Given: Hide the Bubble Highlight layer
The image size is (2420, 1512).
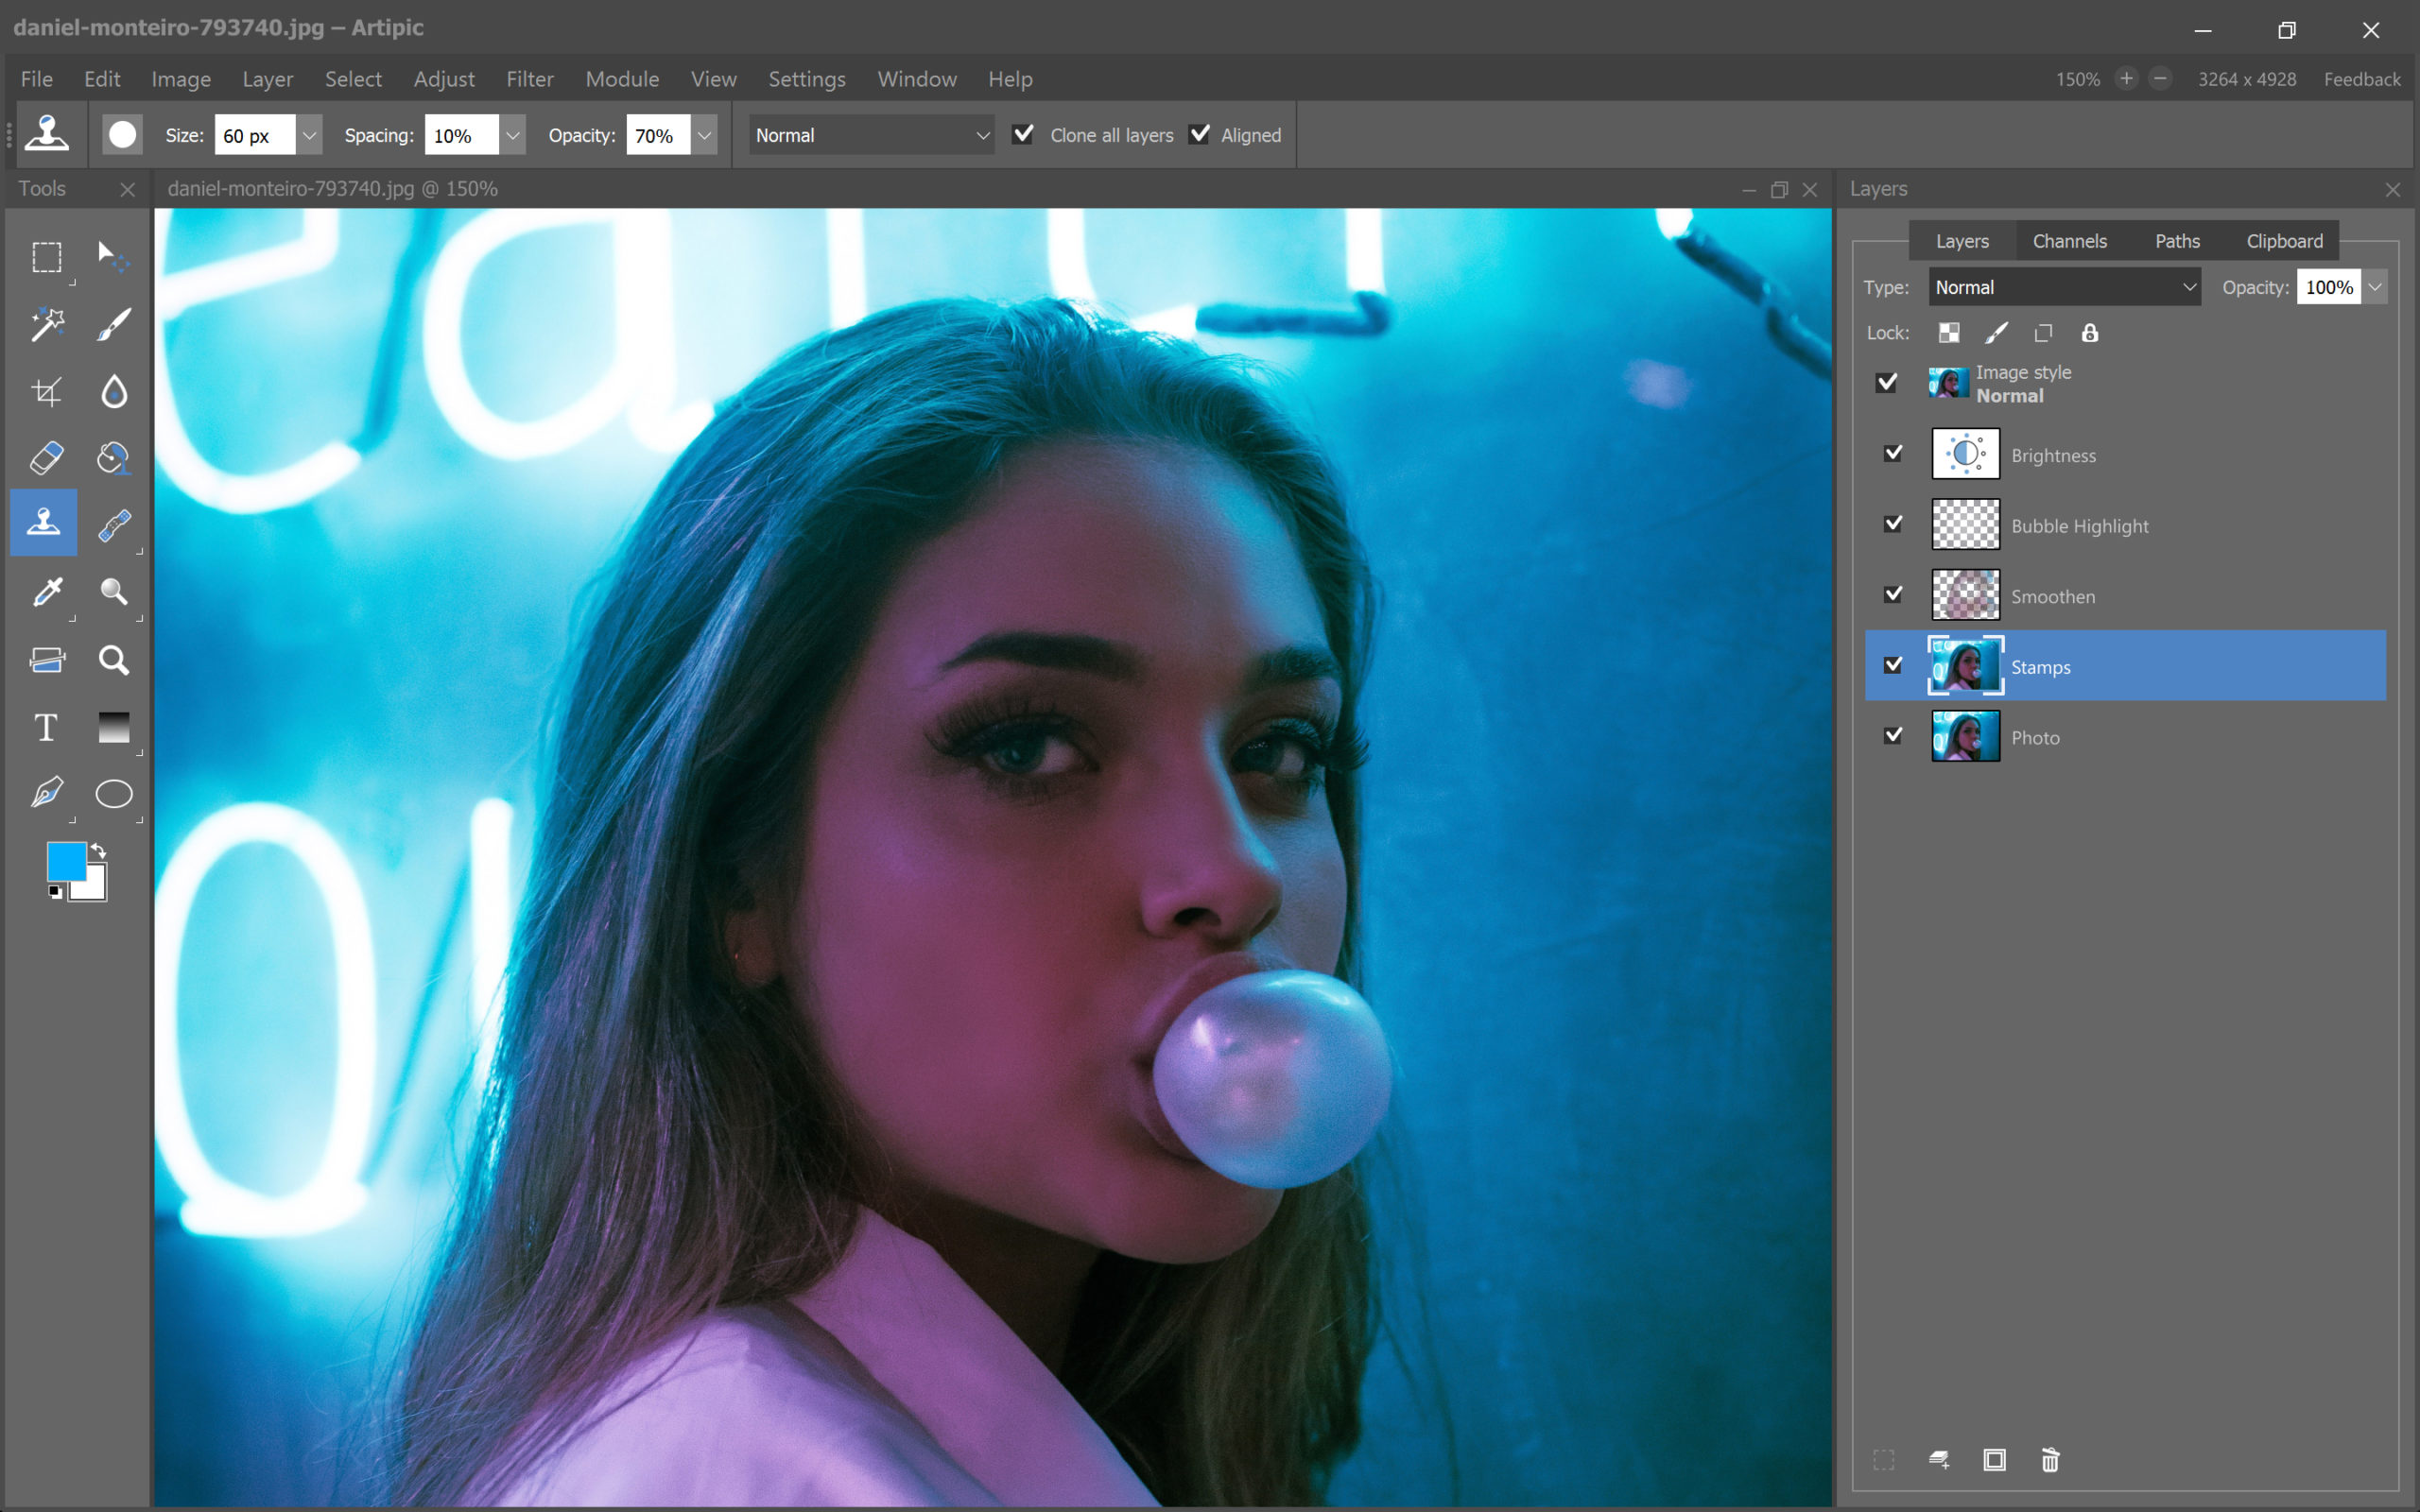Looking at the screenshot, I should pyautogui.click(x=1893, y=524).
